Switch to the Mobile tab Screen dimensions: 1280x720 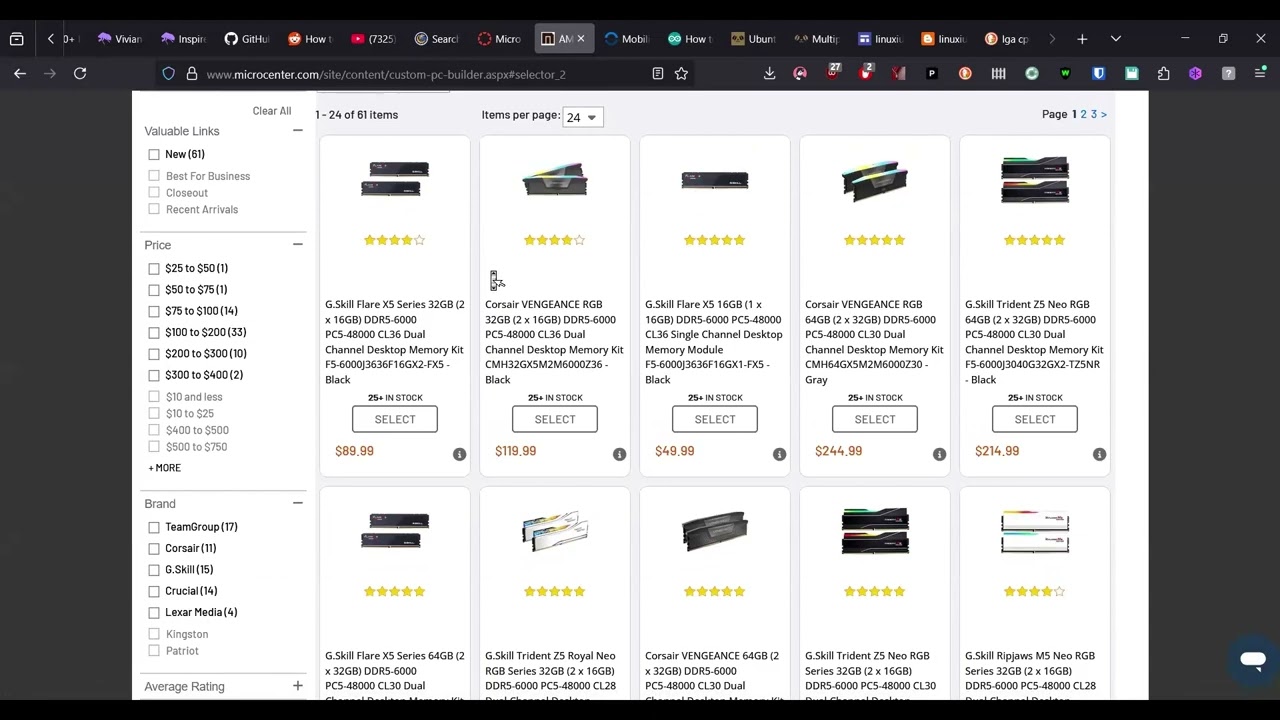click(x=626, y=39)
